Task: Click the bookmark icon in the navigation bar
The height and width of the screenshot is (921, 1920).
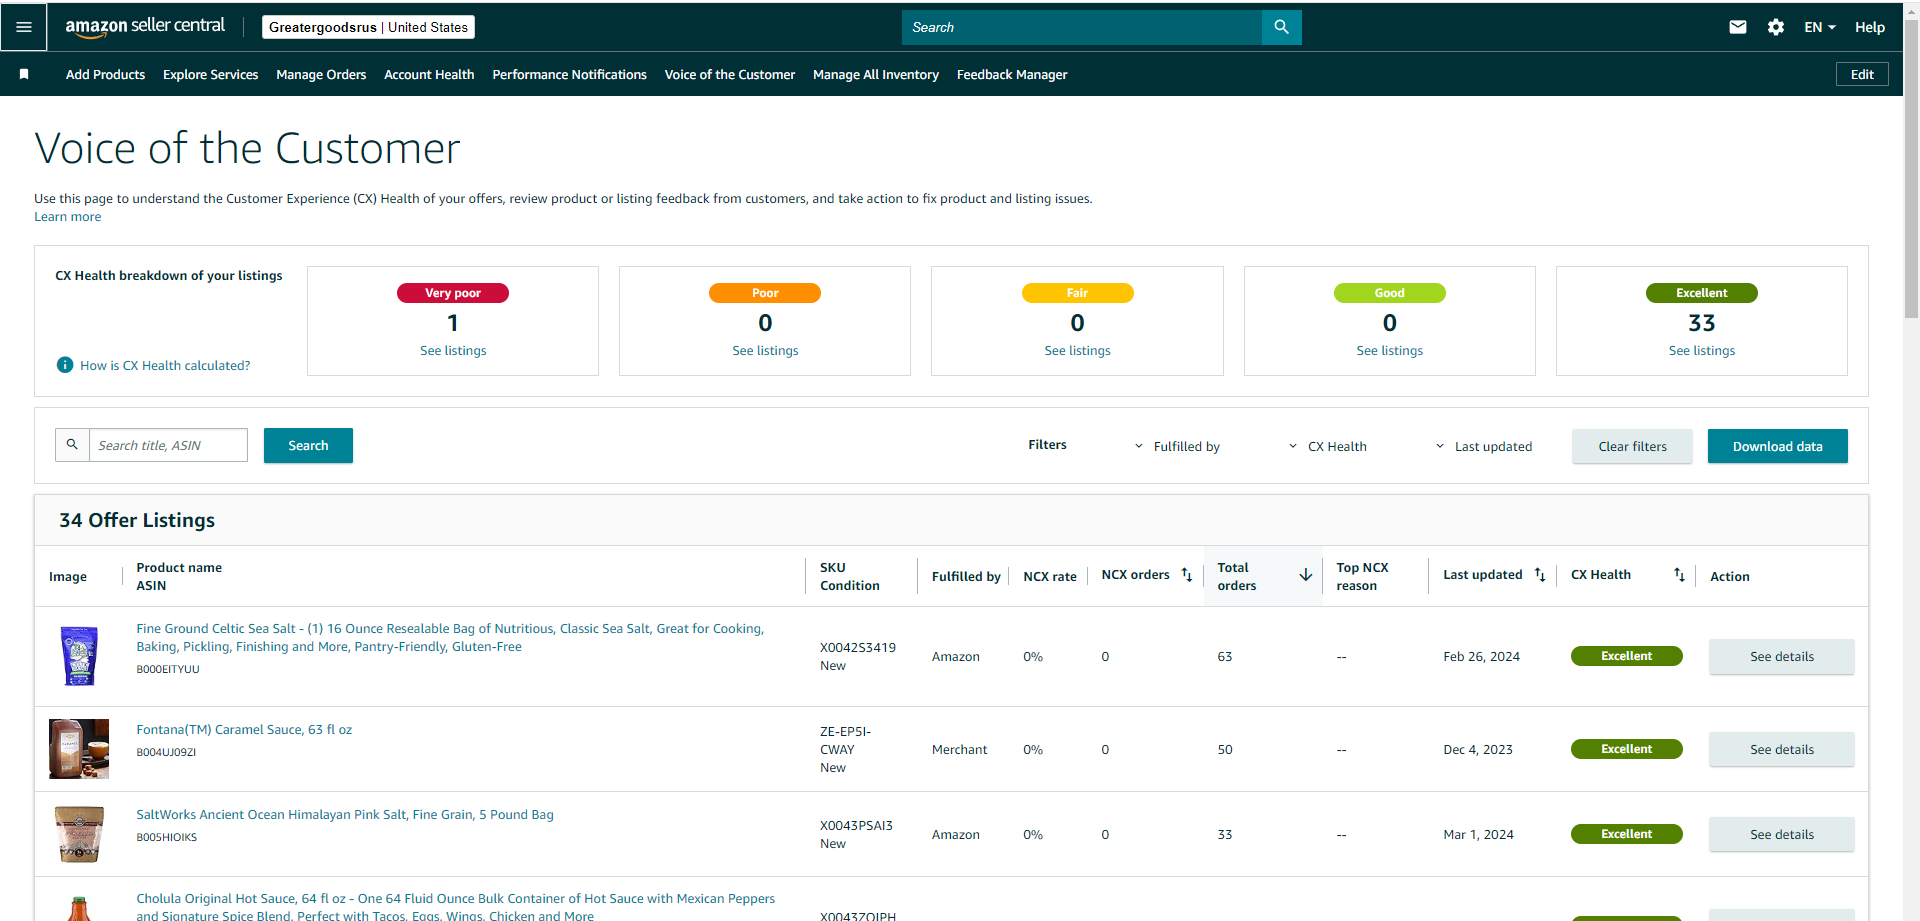Action: [24, 74]
